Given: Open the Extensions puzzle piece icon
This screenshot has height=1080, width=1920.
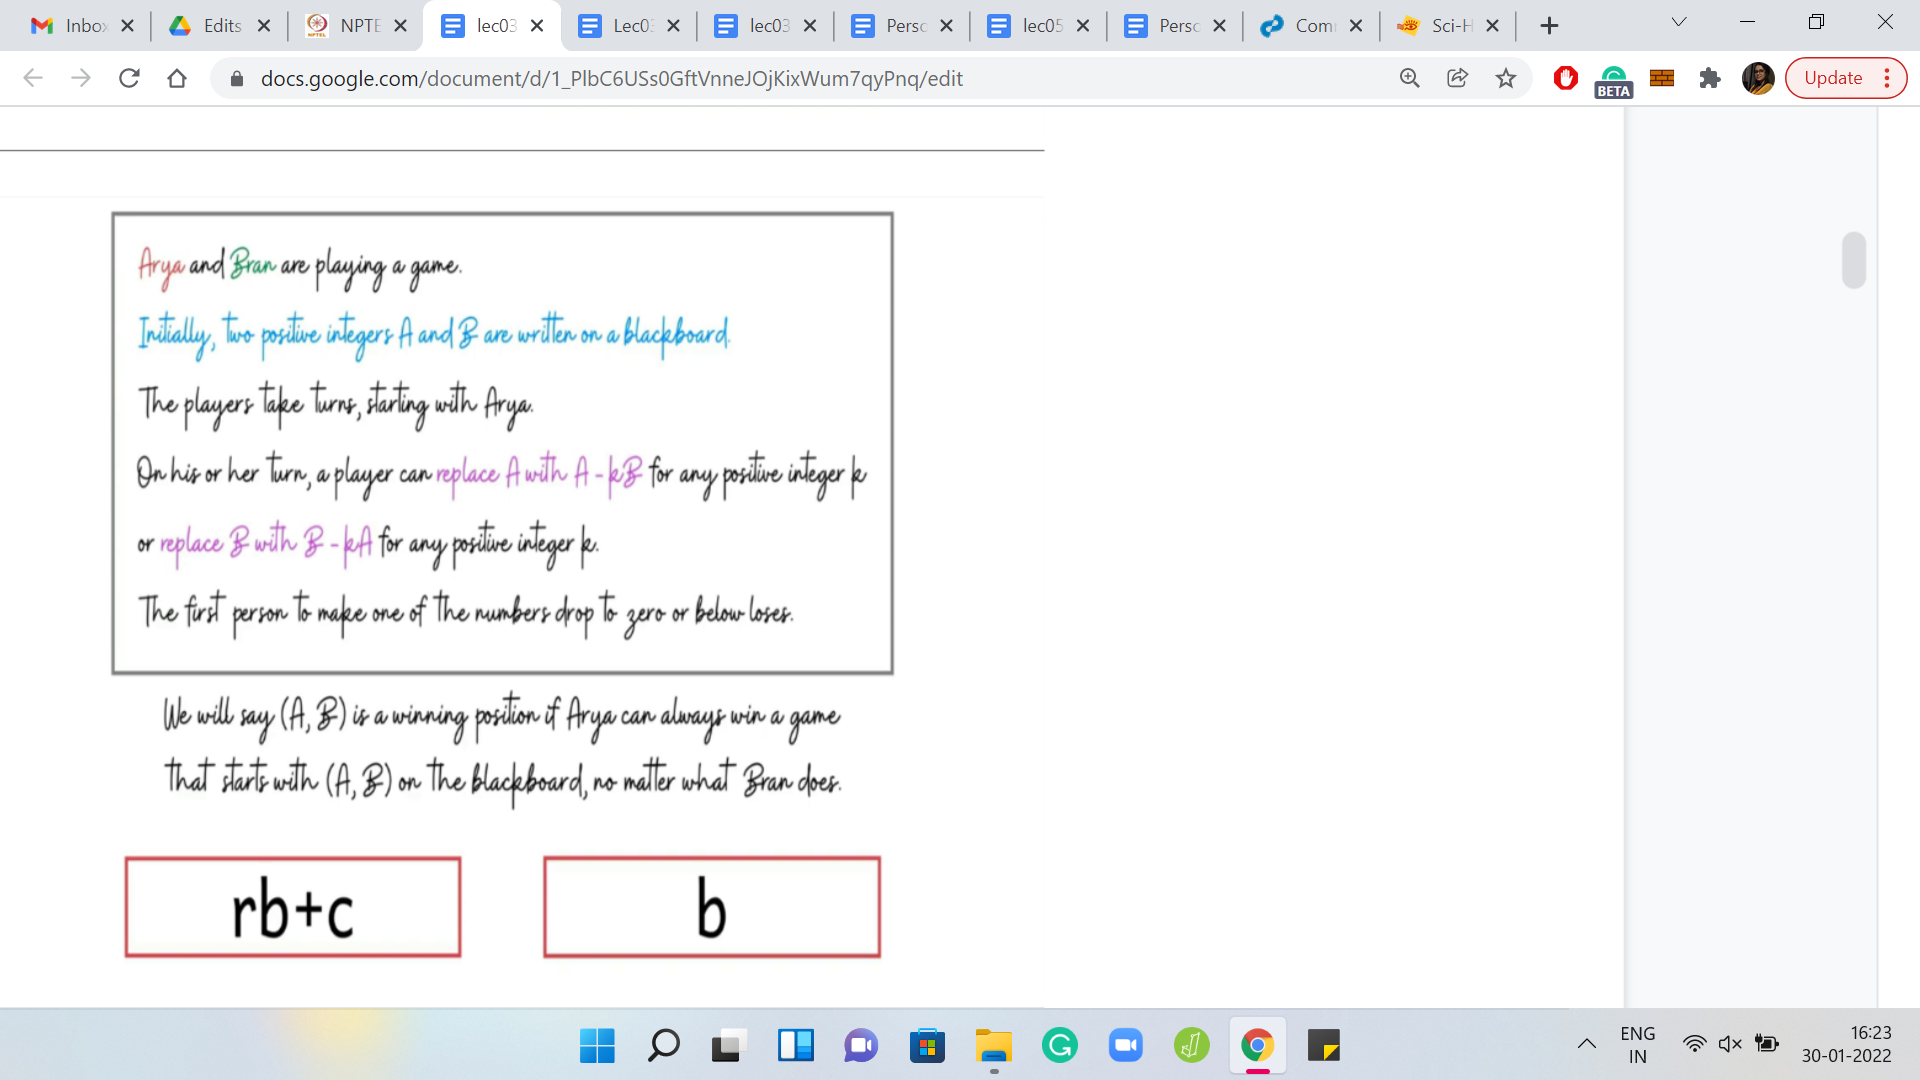Looking at the screenshot, I should click(x=1709, y=78).
